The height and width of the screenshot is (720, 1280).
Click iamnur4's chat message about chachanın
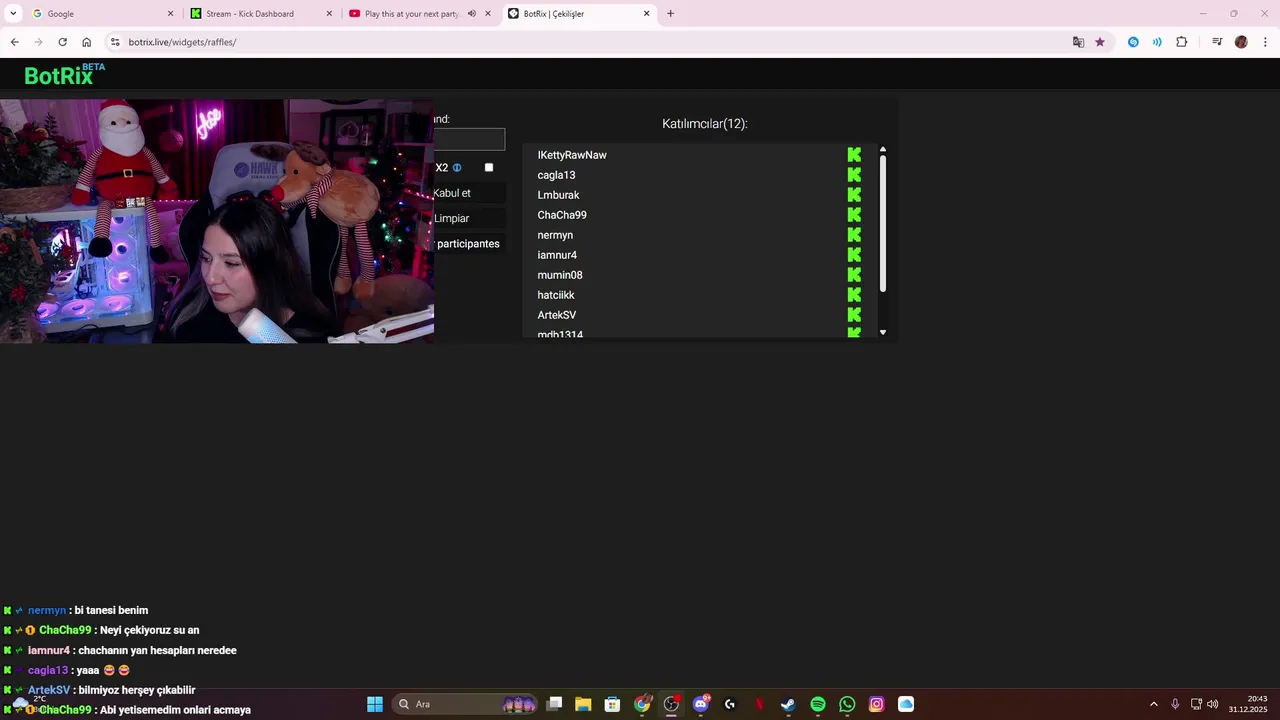tap(158, 650)
